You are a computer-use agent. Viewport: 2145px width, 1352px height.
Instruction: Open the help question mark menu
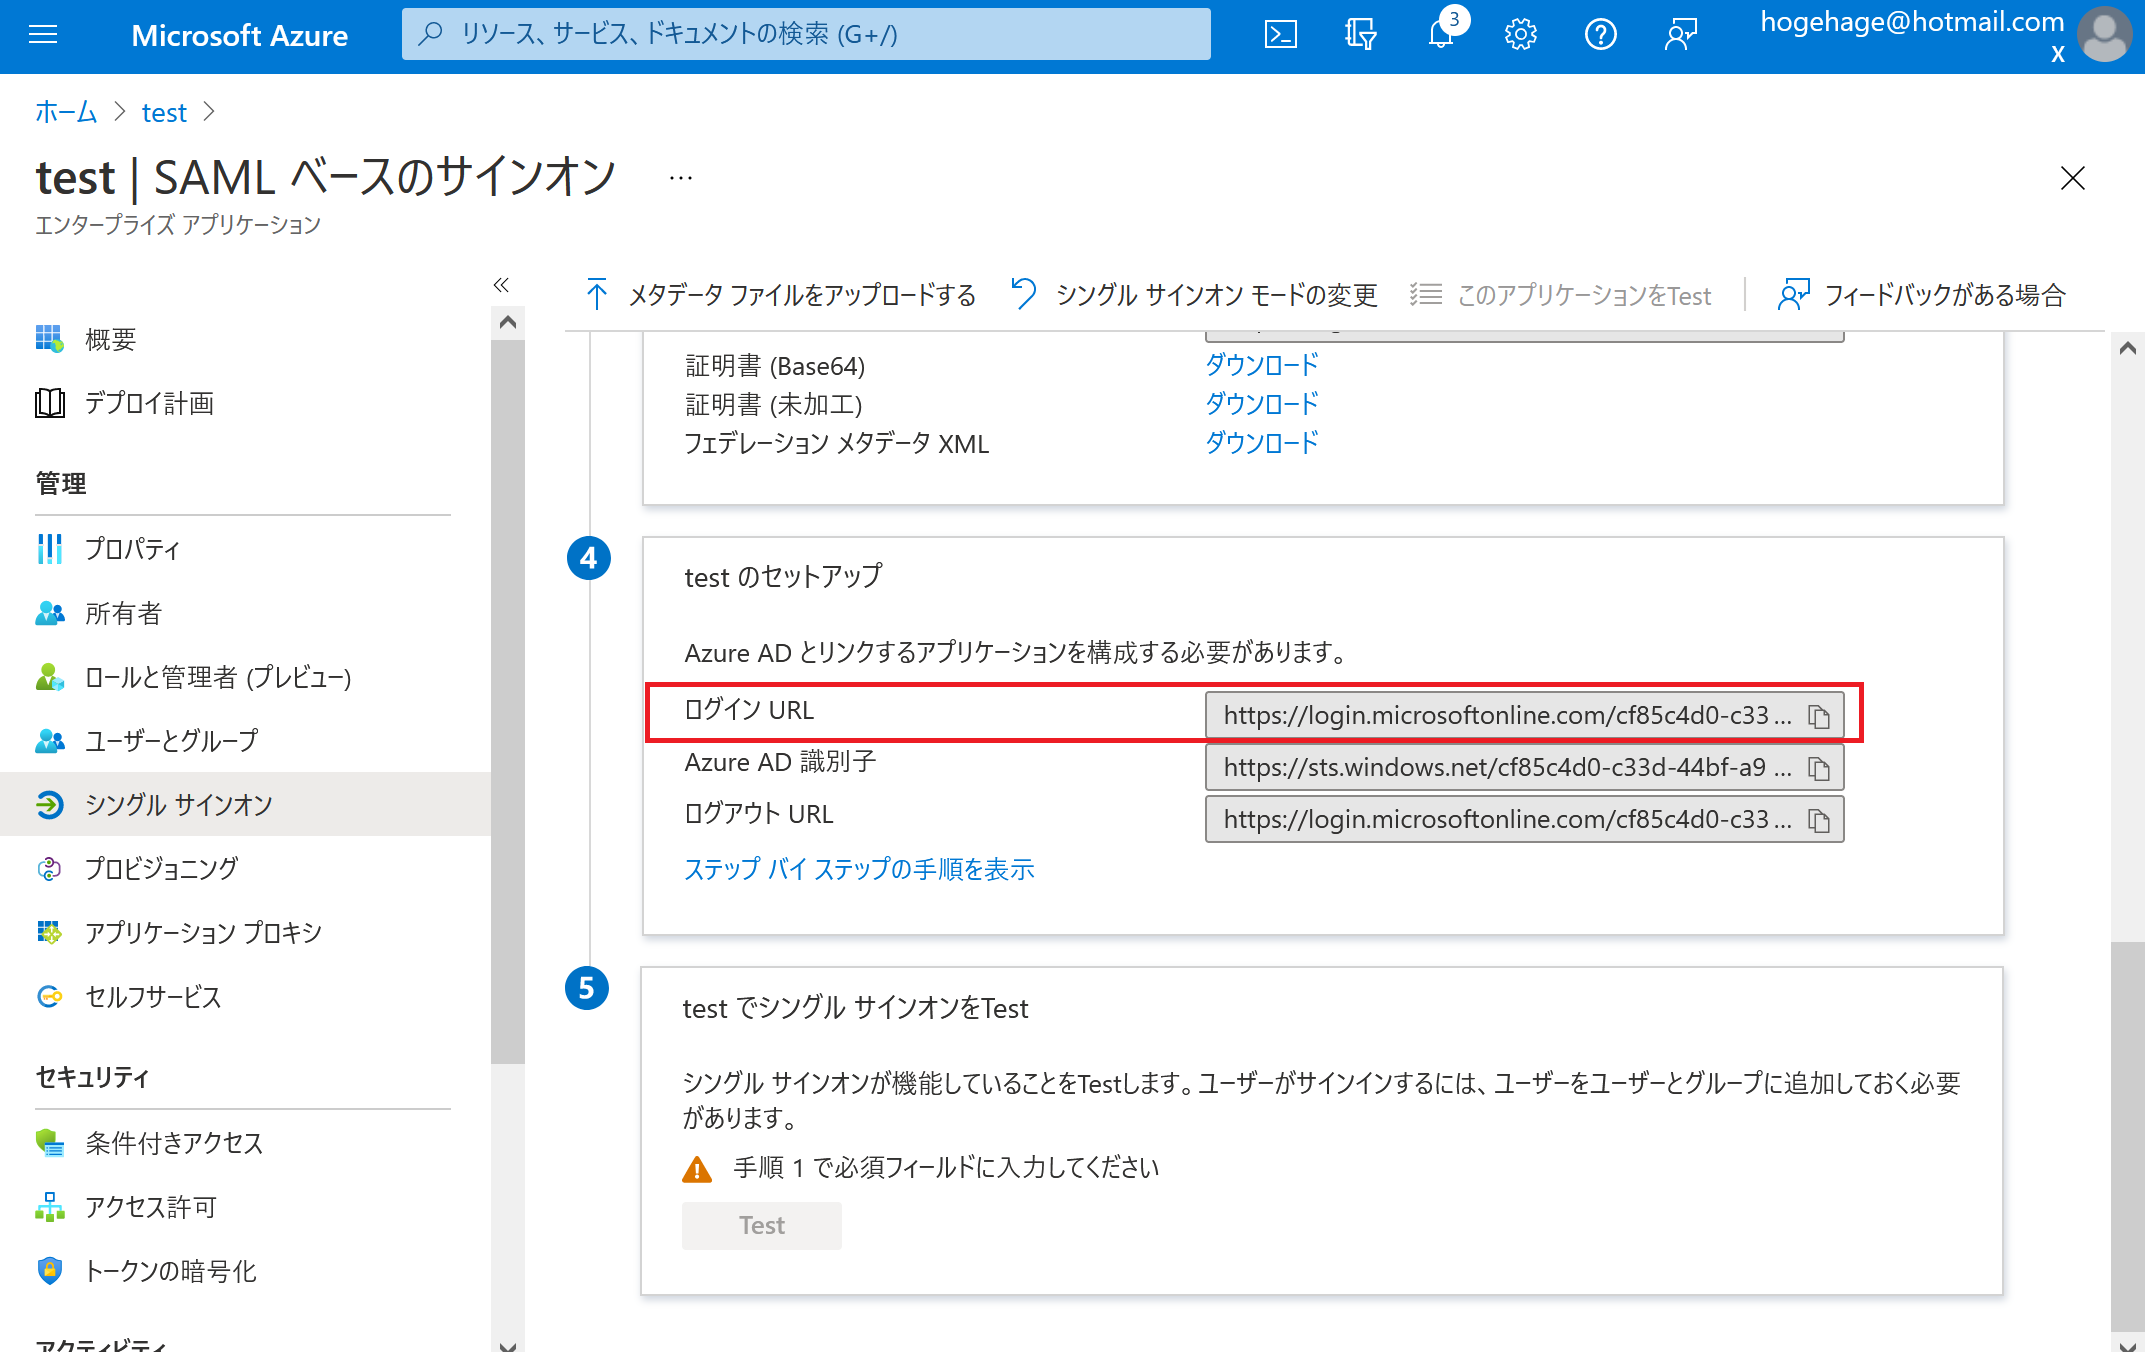tap(1600, 35)
